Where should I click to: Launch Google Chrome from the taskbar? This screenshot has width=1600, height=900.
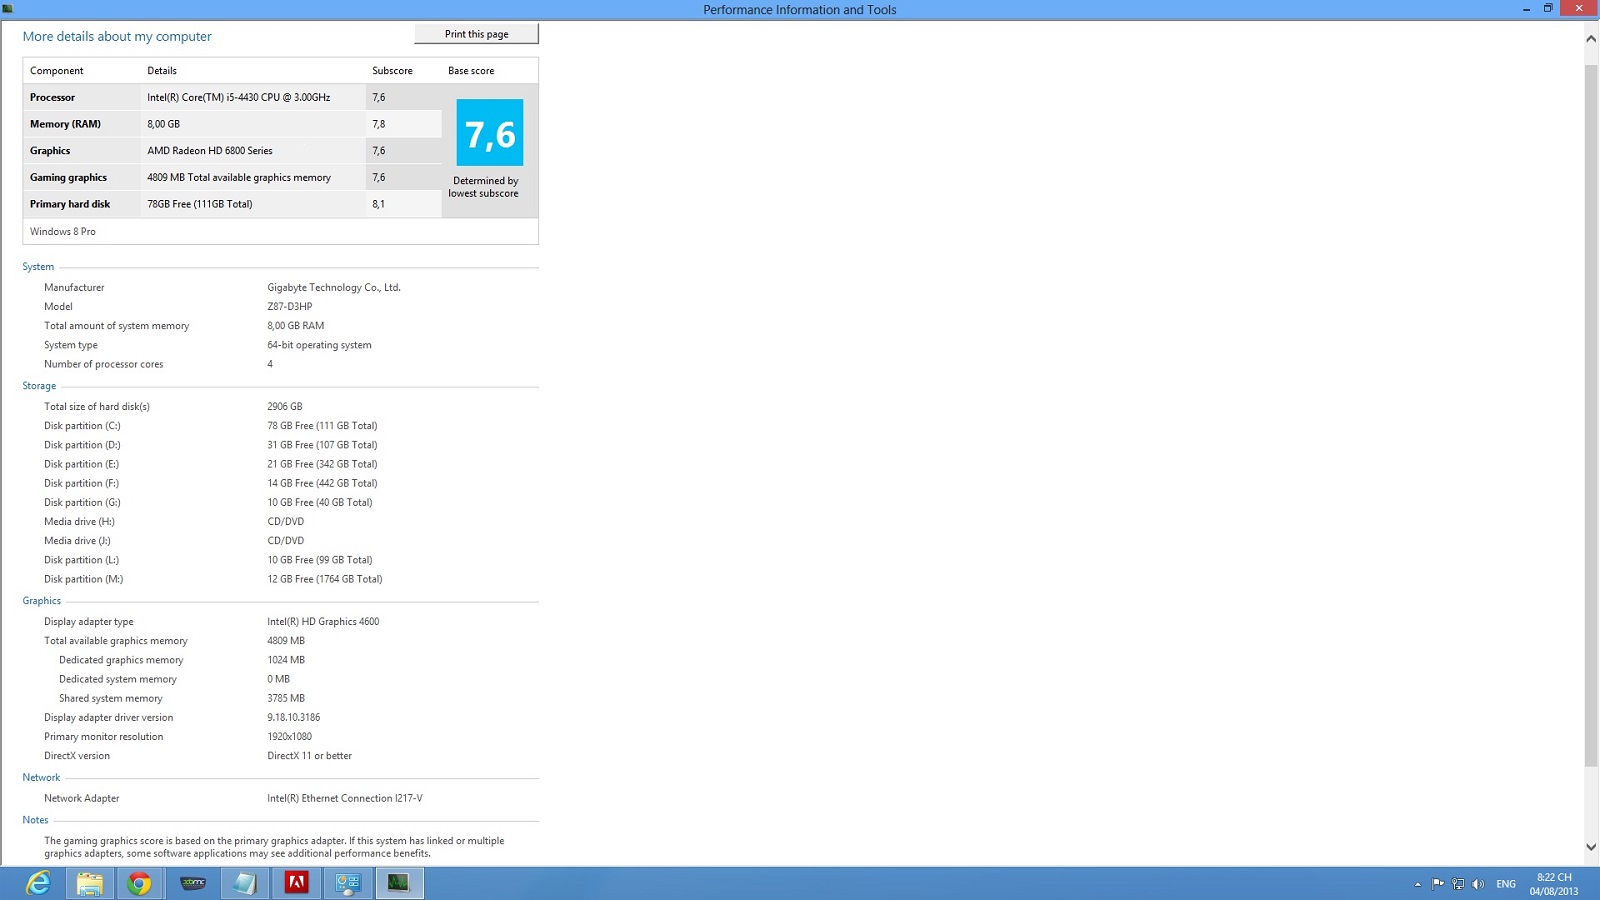pos(140,883)
